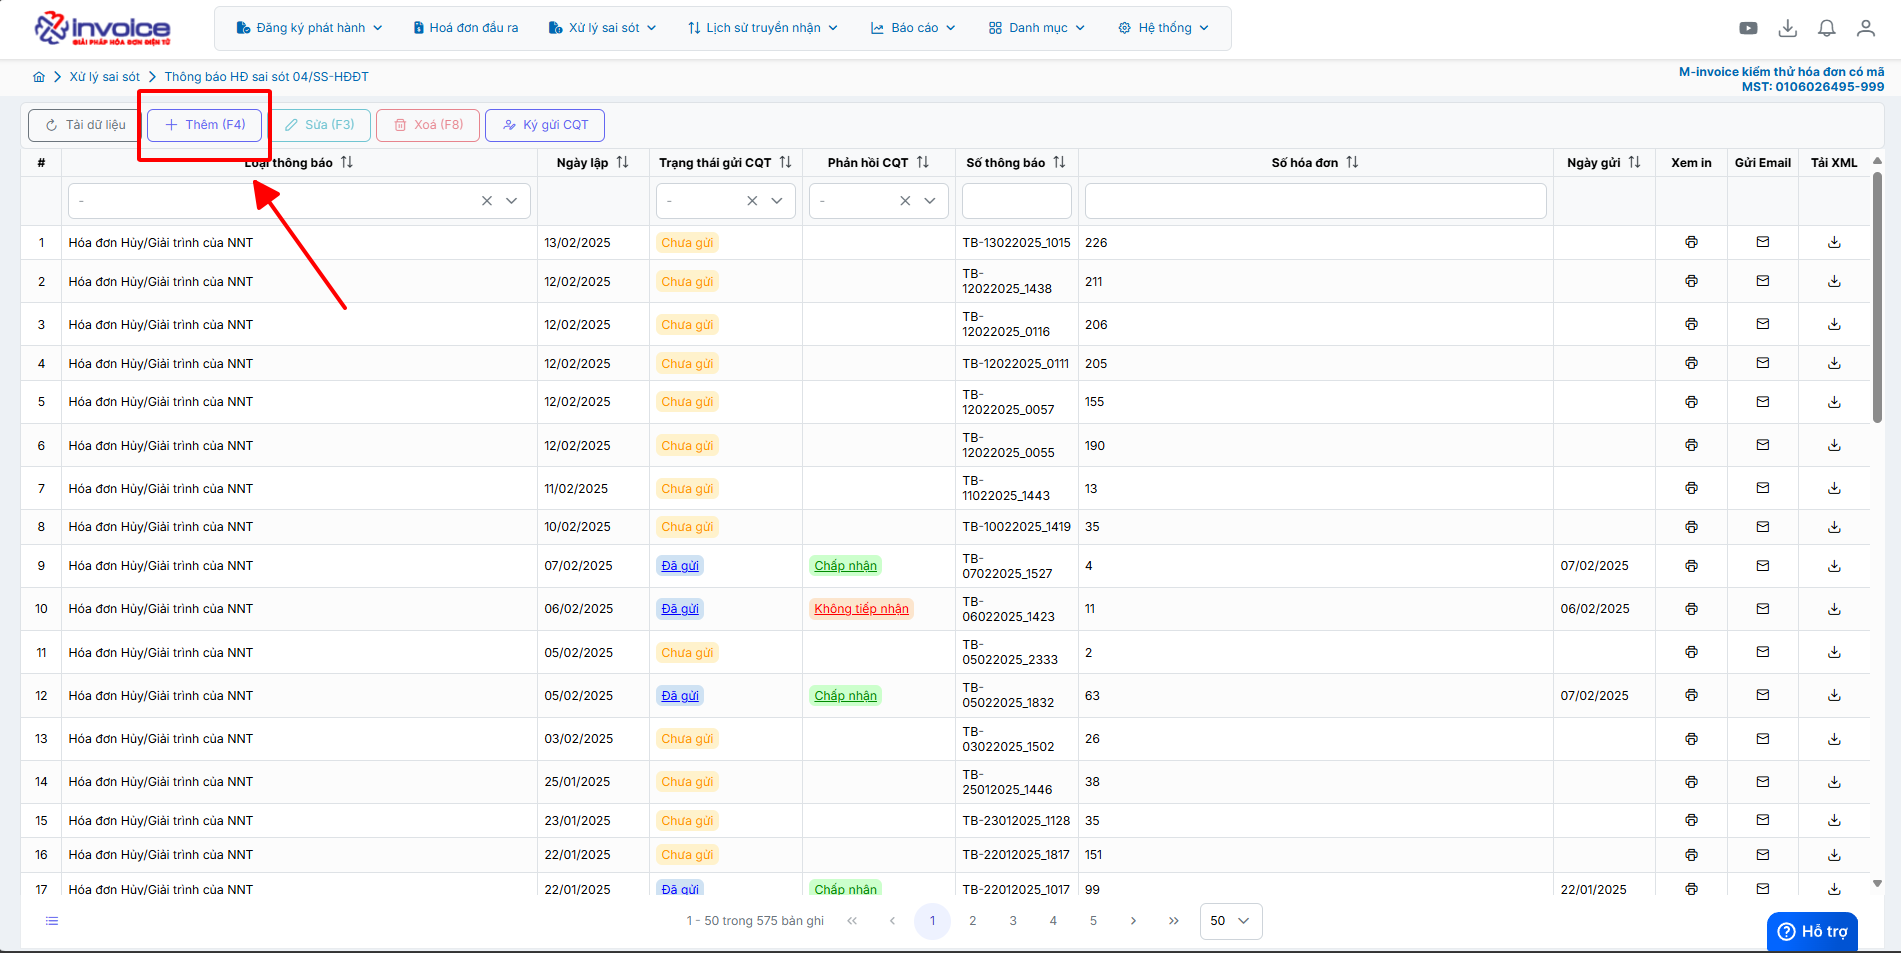Go to page 2 of results
This screenshot has width=1901, height=953.
pos(972,921)
